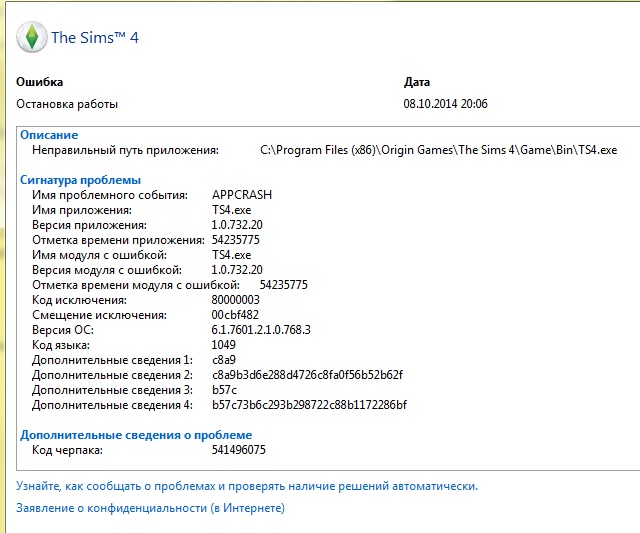Screen dimensions: 640x533
Task: Select the APPCRASH event name value
Action: (242, 195)
